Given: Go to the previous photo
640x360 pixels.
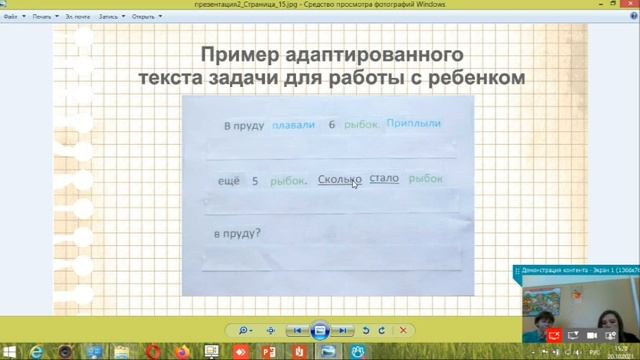Looking at the screenshot, I should [298, 330].
